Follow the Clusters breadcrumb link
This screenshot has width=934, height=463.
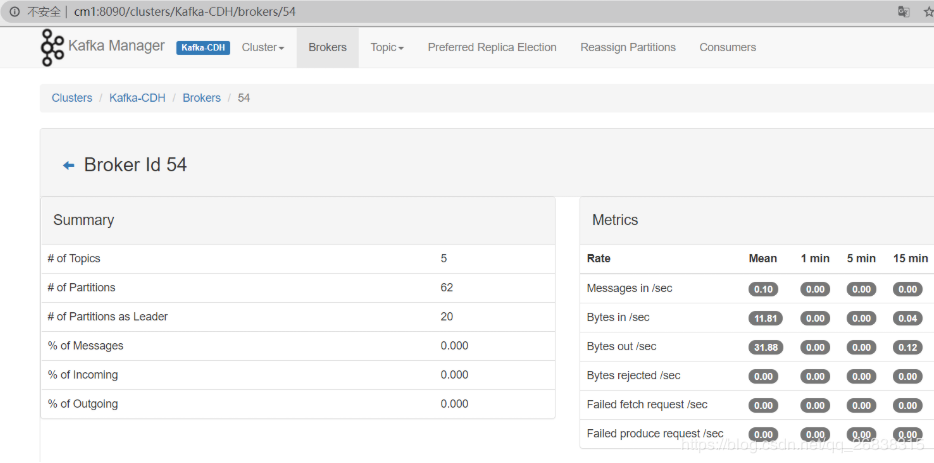click(72, 98)
